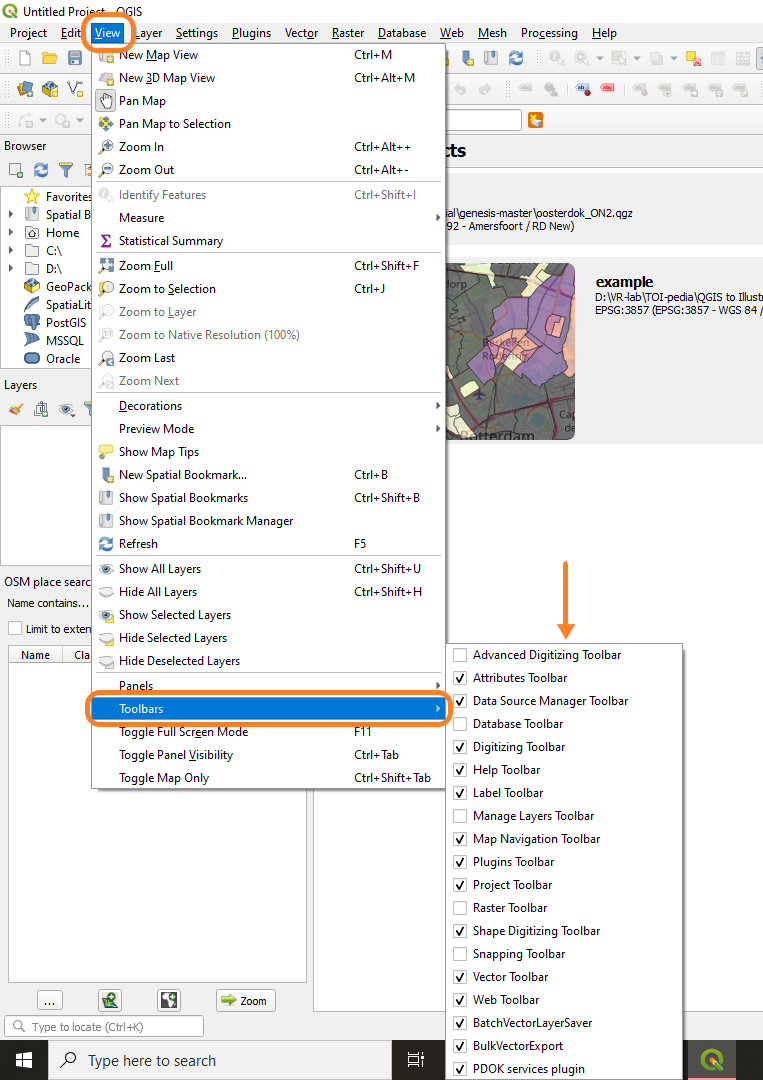Click Type to locate search field
Image resolution: width=763 pixels, height=1080 pixels.
click(x=104, y=1026)
